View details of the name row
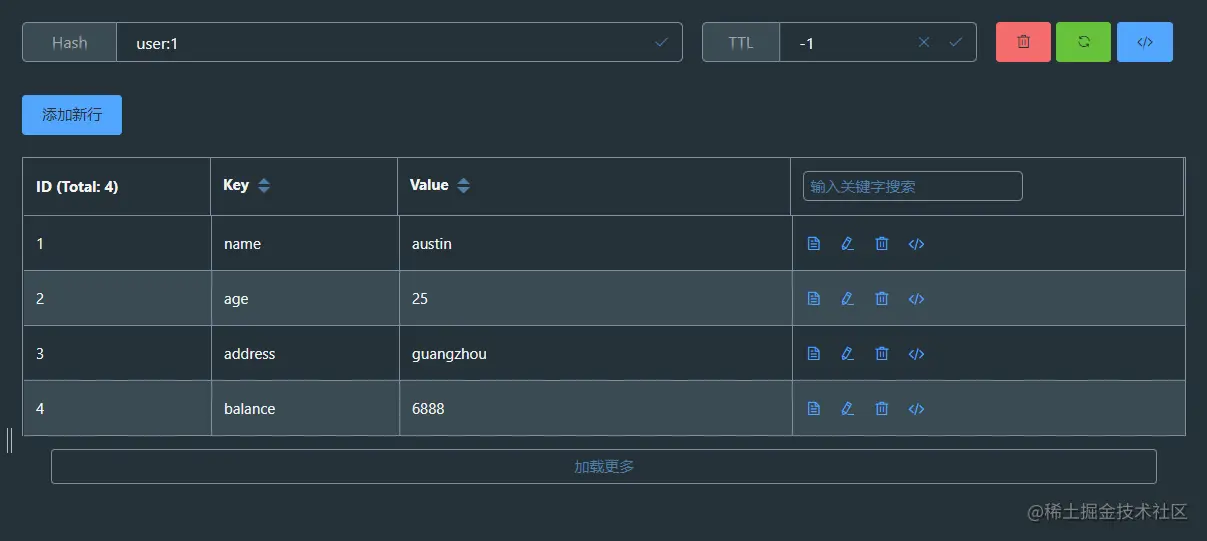The height and width of the screenshot is (541, 1207). coord(814,244)
